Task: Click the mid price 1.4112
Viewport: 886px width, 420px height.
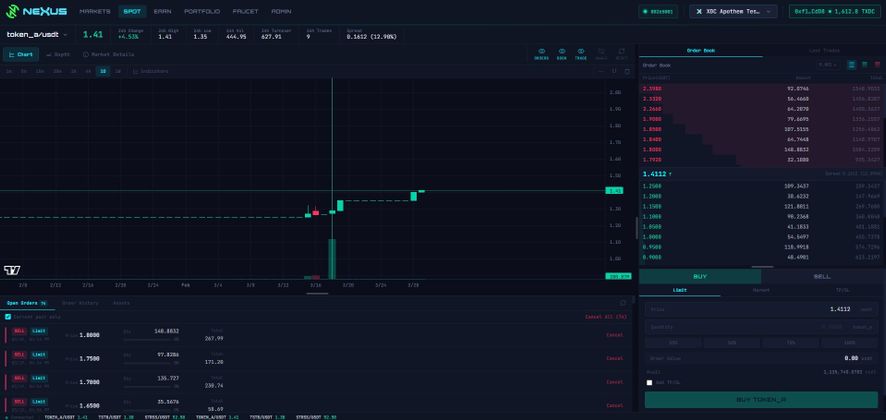Action: [x=655, y=174]
